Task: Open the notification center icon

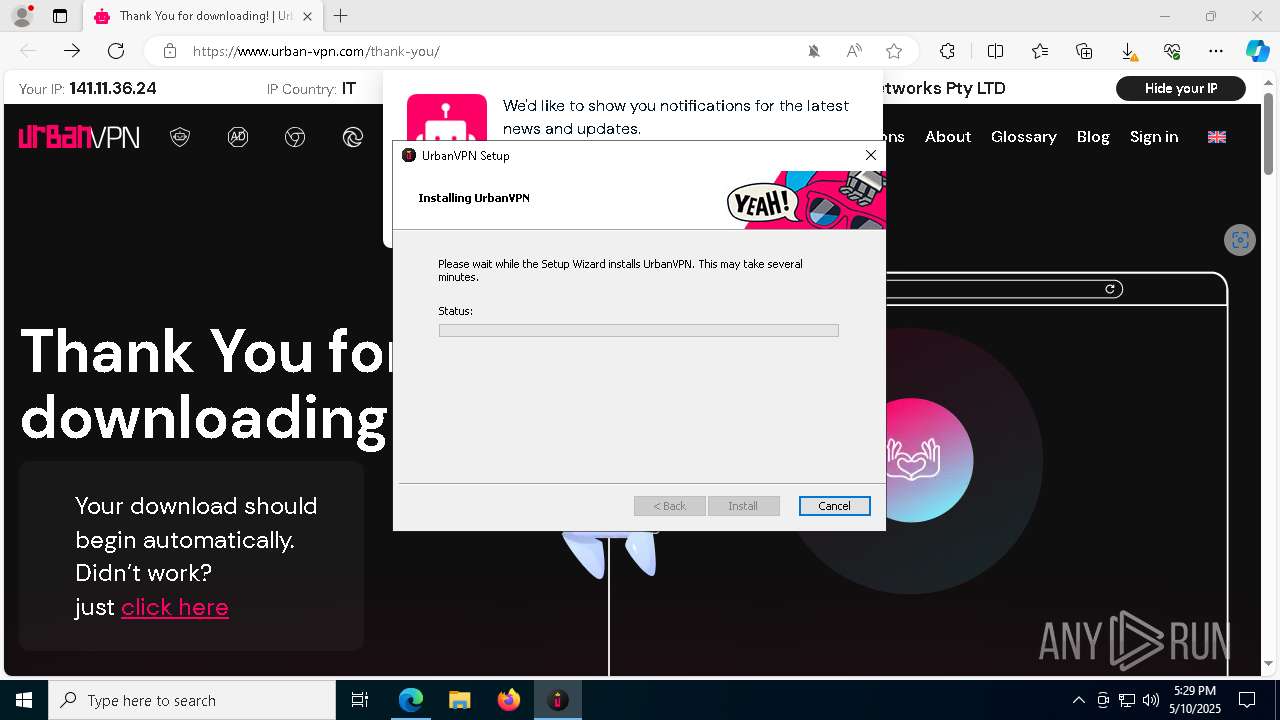Action: pyautogui.click(x=1247, y=700)
